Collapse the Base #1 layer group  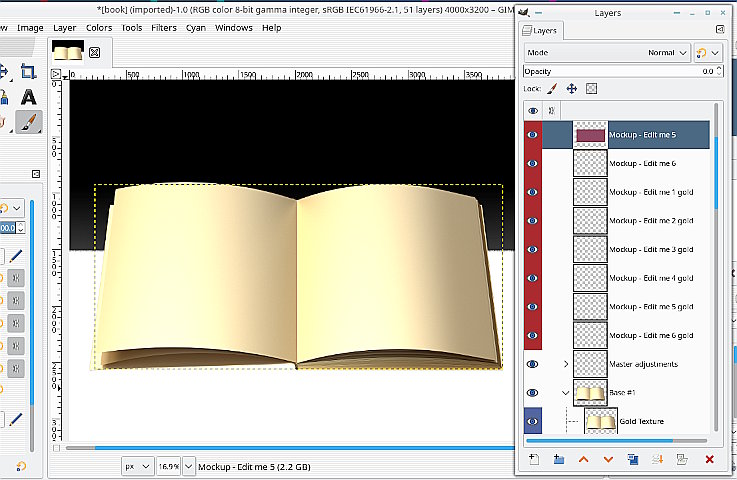(566, 393)
